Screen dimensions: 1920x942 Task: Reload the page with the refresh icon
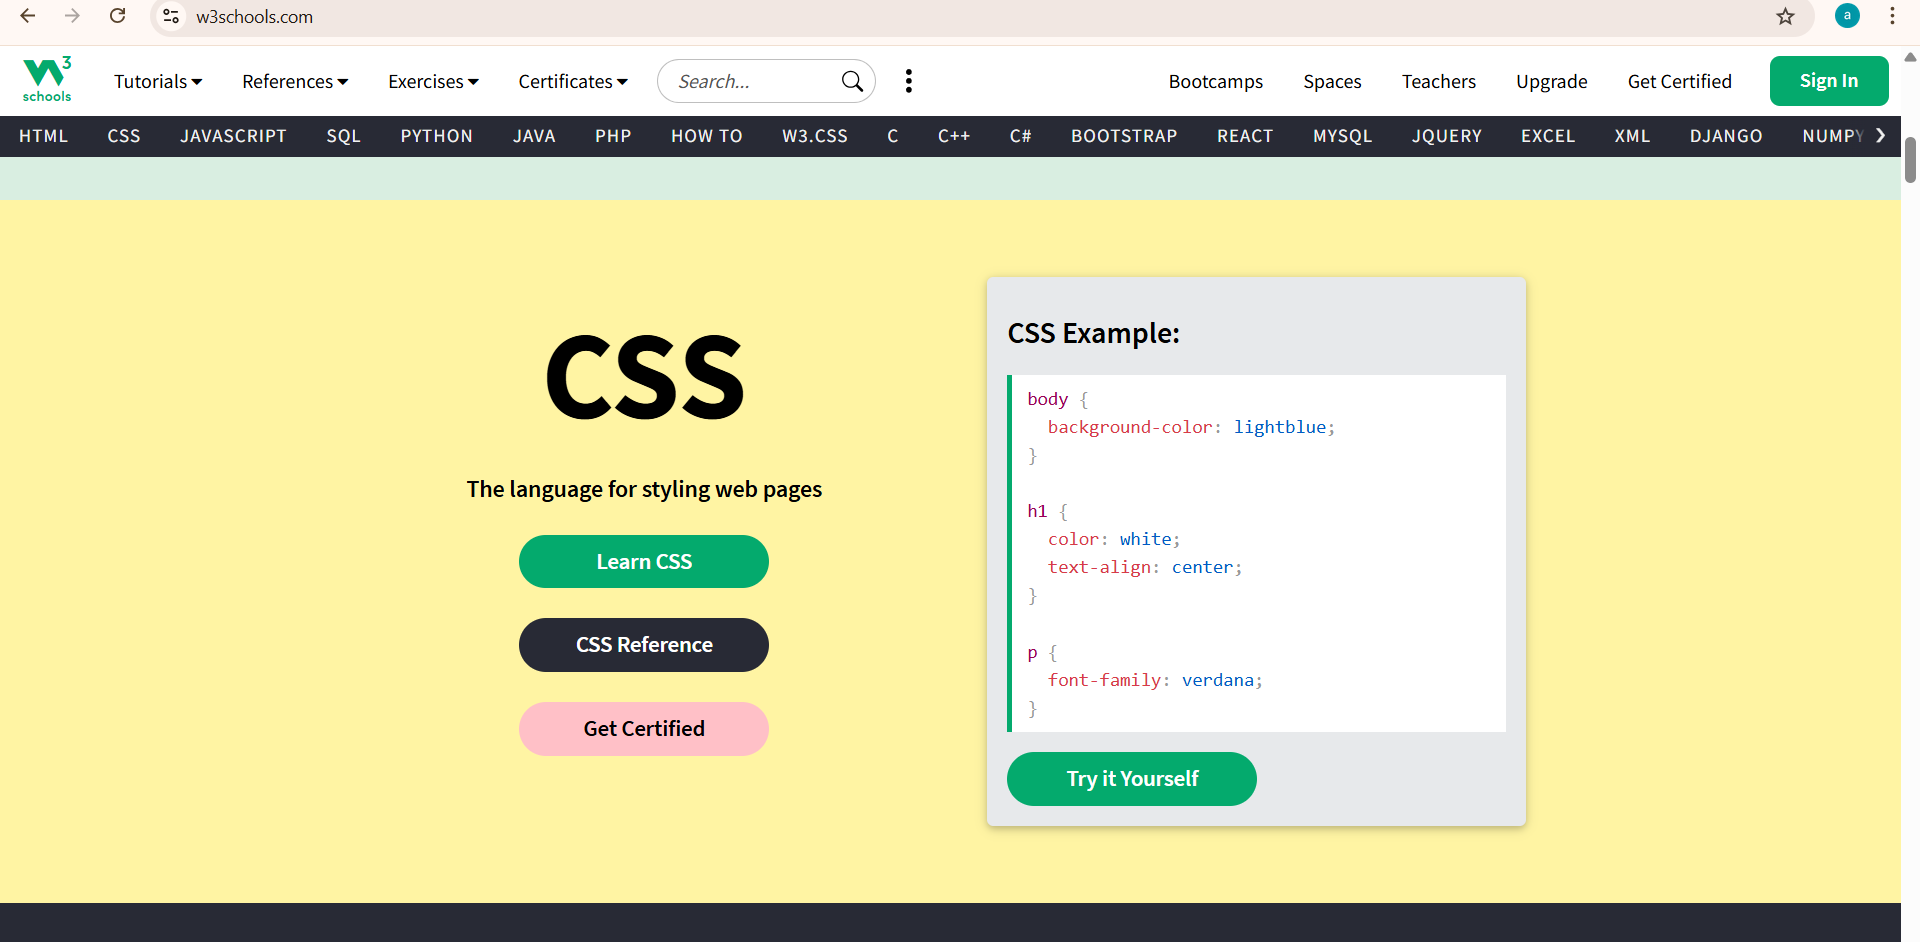[117, 16]
